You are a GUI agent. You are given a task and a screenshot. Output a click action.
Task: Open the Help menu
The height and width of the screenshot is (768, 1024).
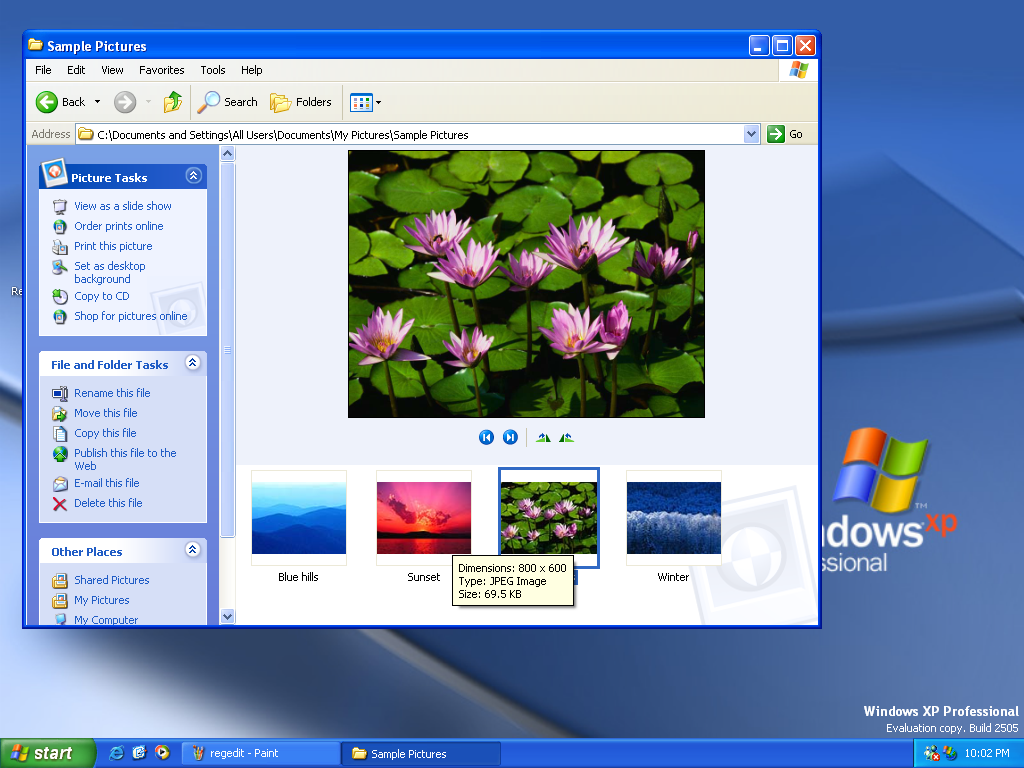coord(251,70)
